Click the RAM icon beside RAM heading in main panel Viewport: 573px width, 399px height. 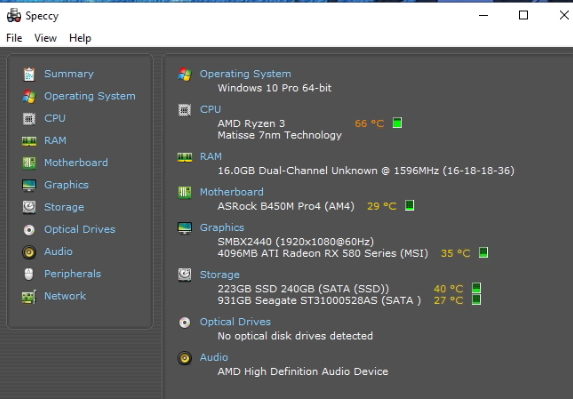coord(185,157)
